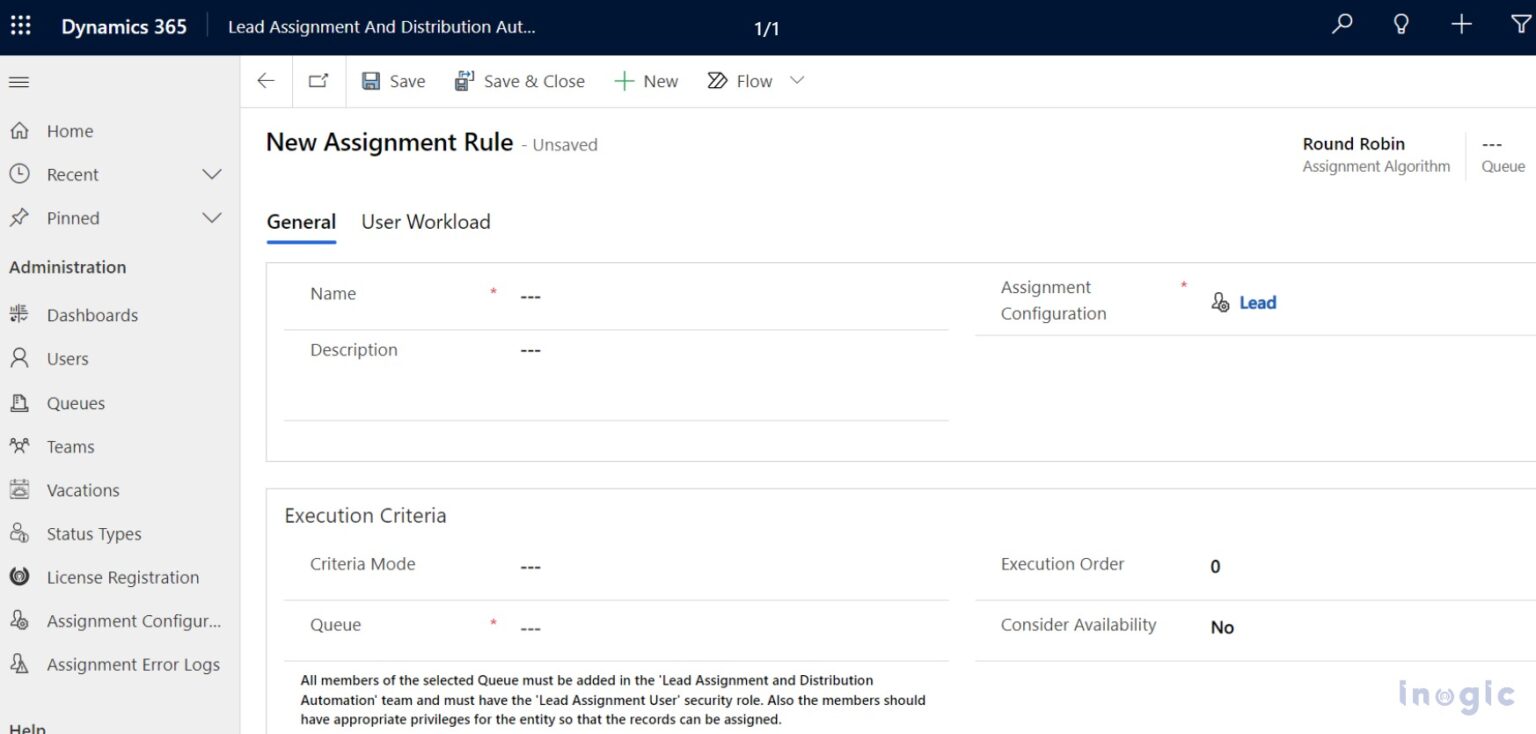
Task: Open Assignment Error Logs in sidebar
Action: [x=132, y=665]
